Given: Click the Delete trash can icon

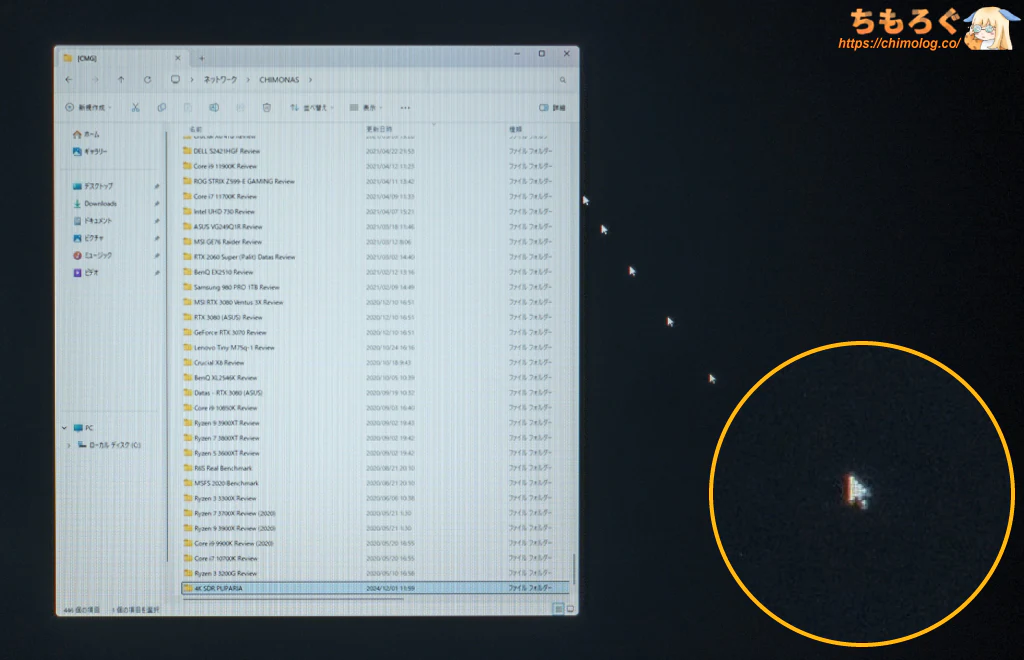Looking at the screenshot, I should click(267, 107).
